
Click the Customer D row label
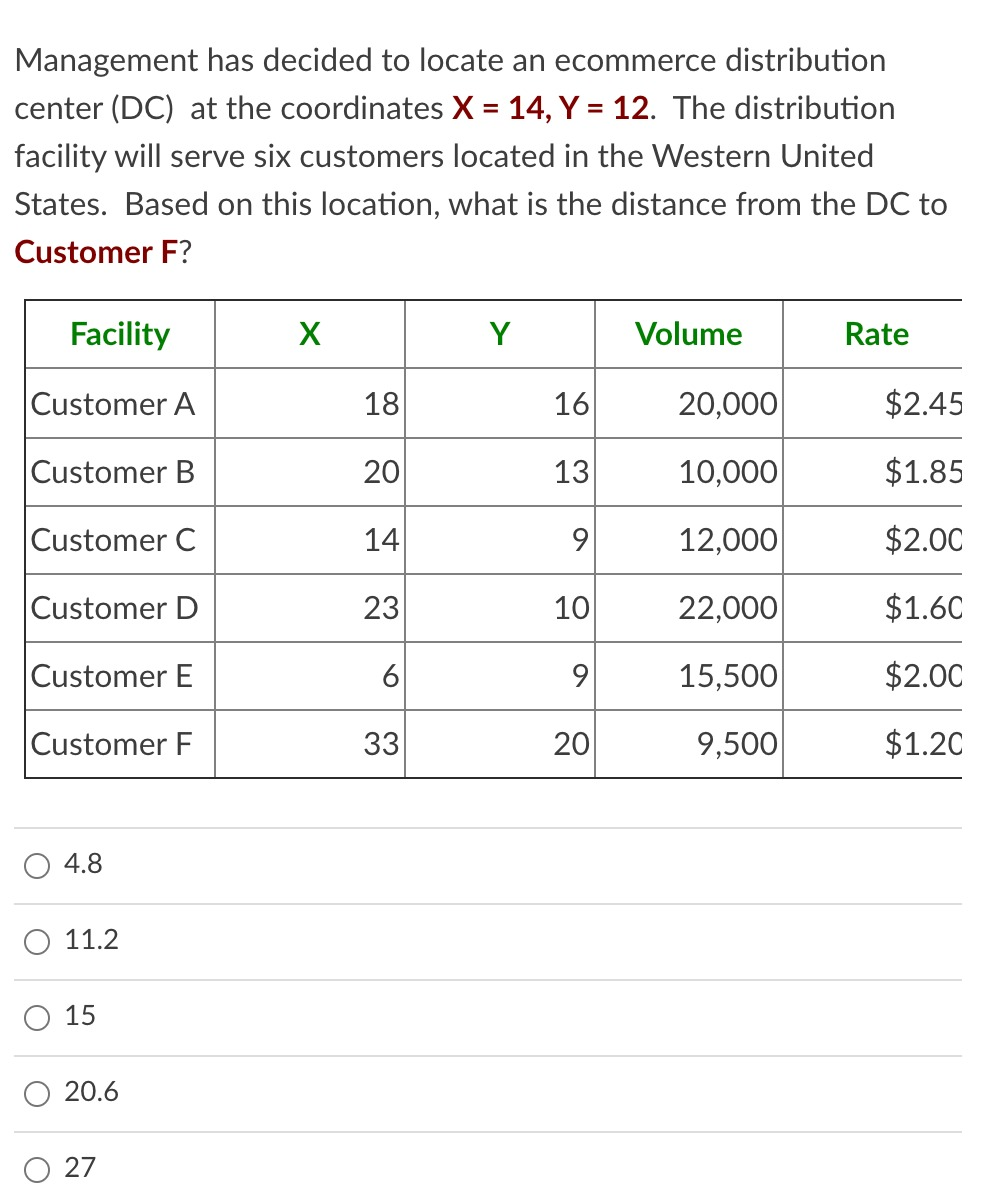[115, 607]
